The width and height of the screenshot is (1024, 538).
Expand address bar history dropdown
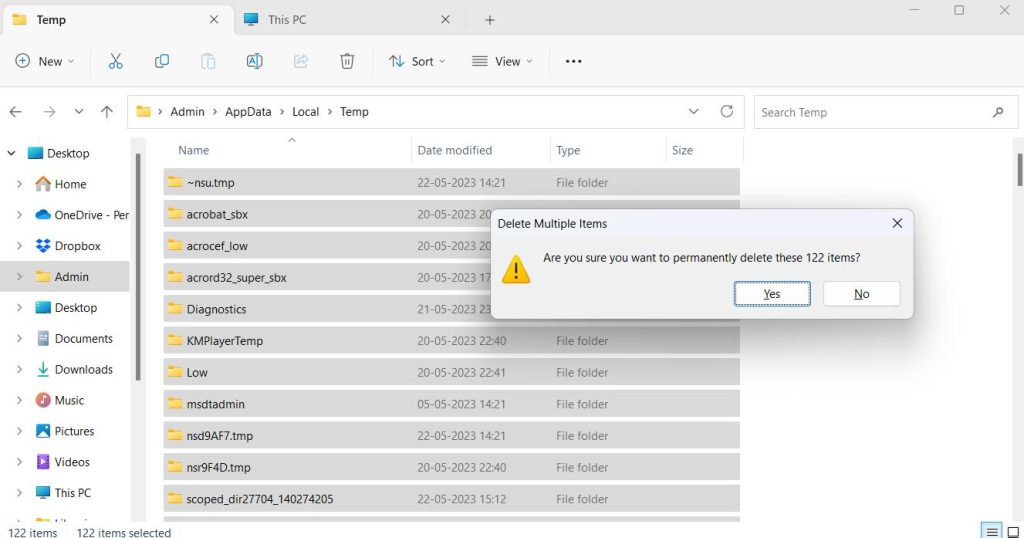pos(694,112)
